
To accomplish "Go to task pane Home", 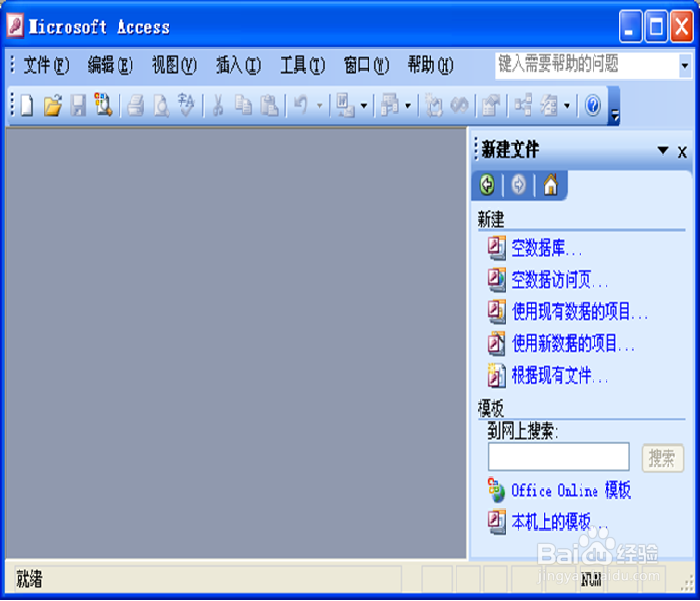I will pyautogui.click(x=550, y=184).
